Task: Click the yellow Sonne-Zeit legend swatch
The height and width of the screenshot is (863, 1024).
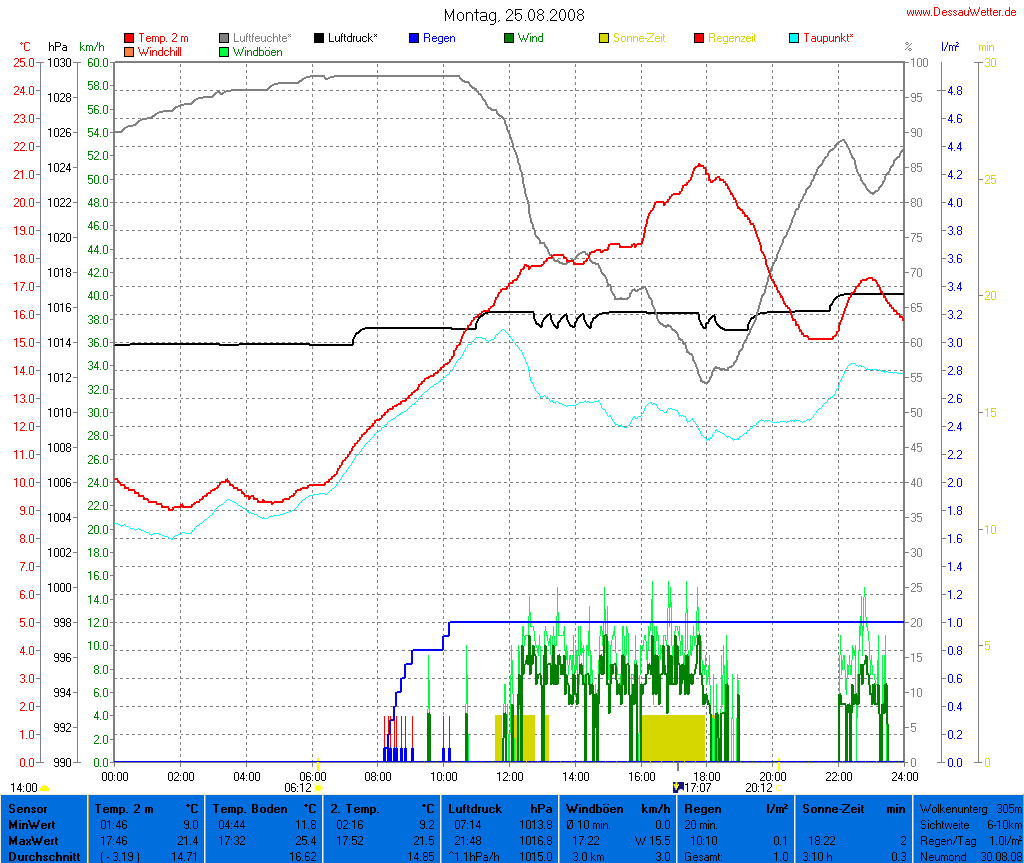Action: pos(605,38)
